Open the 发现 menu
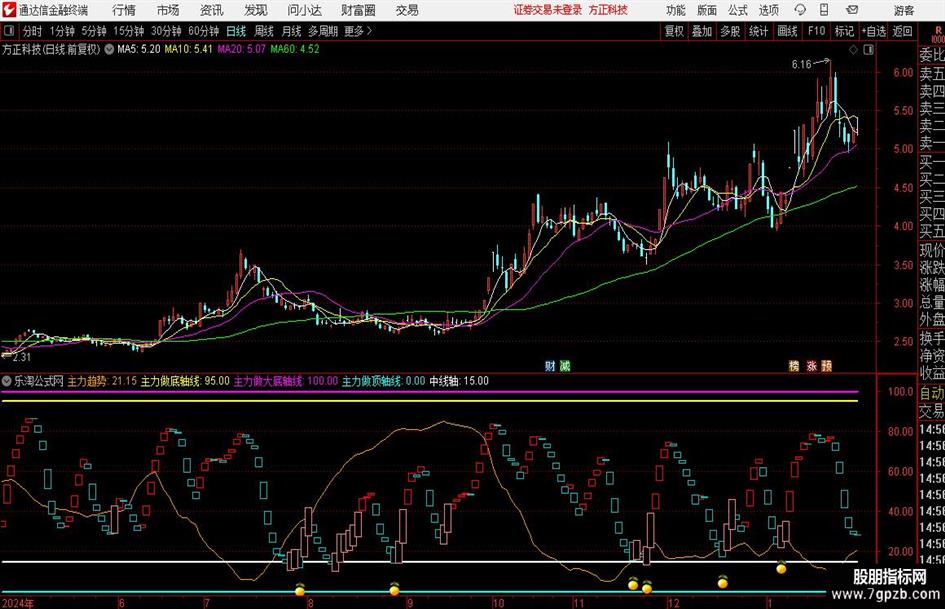Image resolution: width=945 pixels, height=609 pixels. point(256,10)
